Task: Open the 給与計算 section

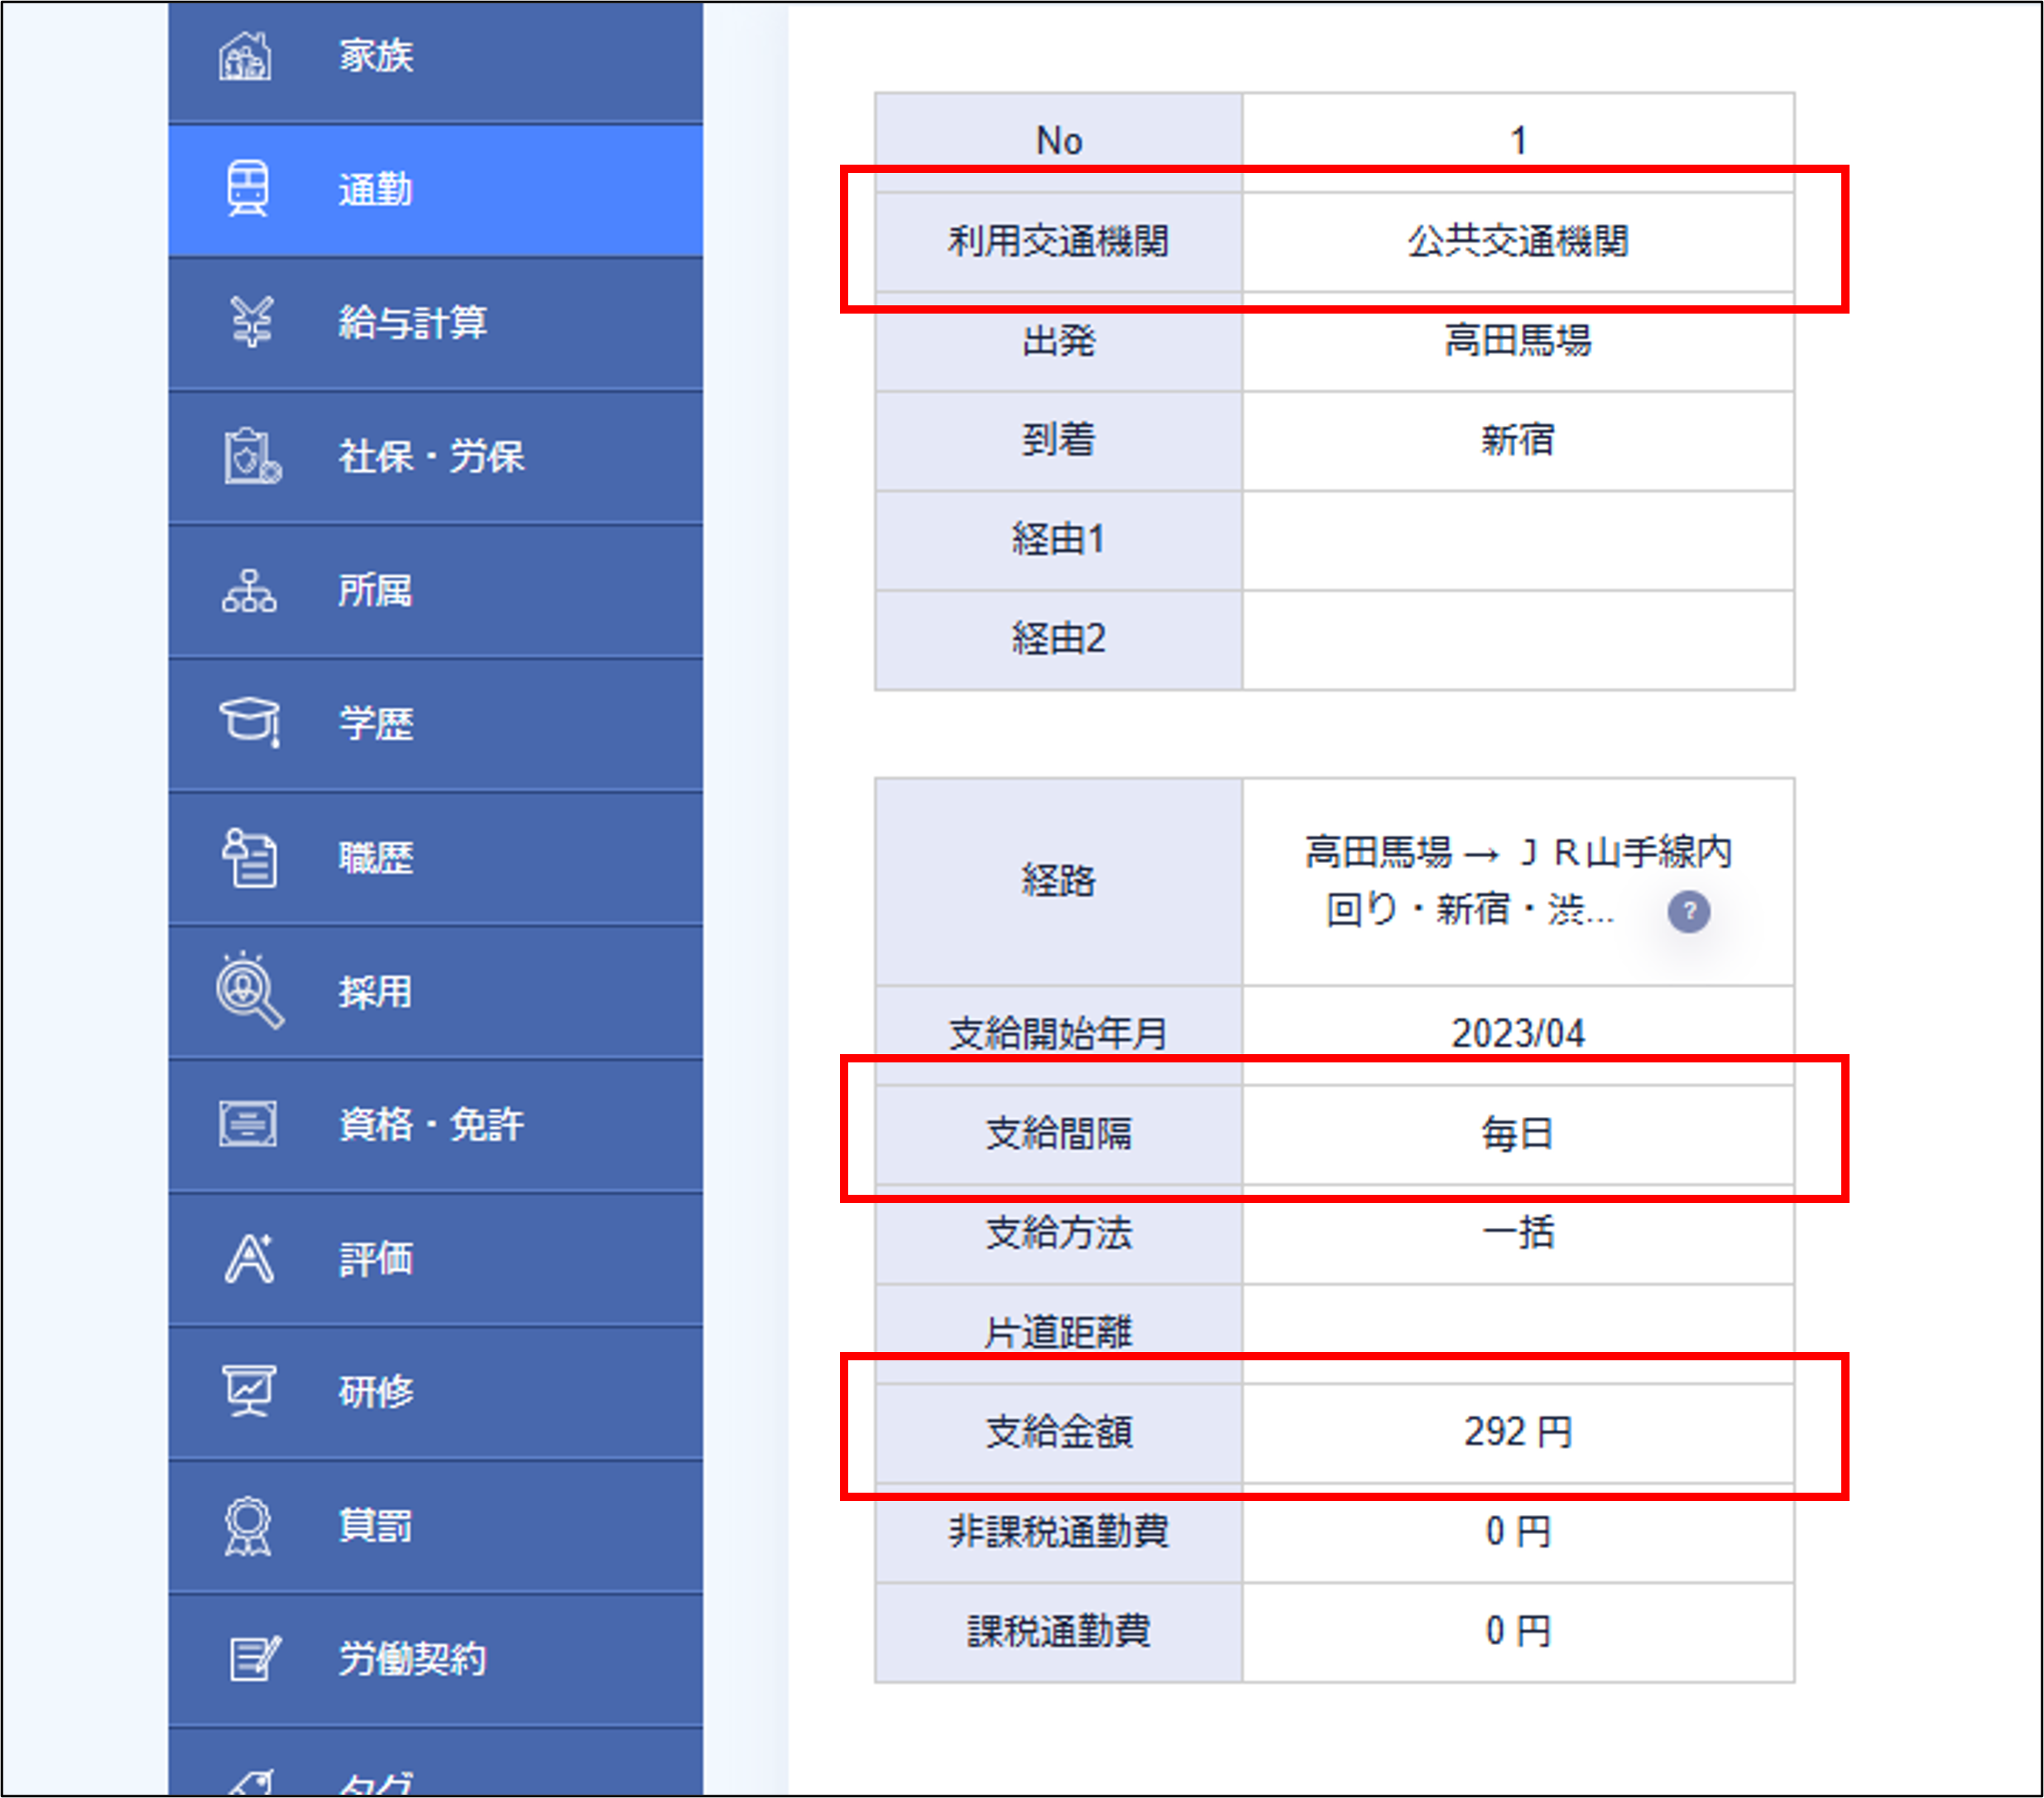Action: point(435,323)
